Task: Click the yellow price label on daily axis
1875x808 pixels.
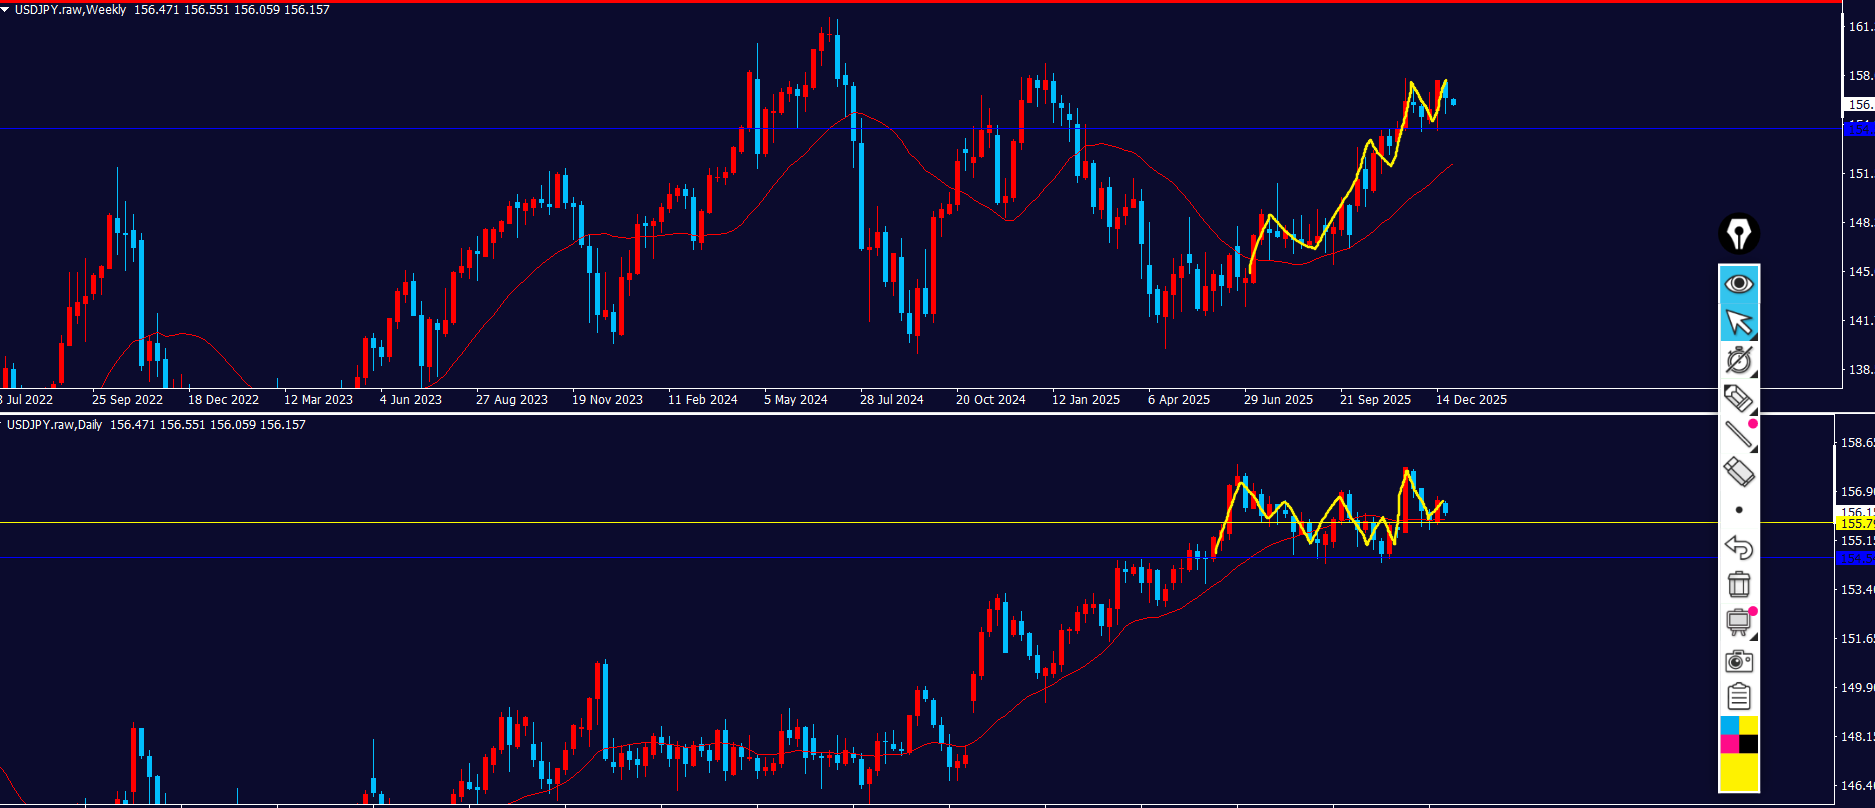Action: coord(1856,523)
